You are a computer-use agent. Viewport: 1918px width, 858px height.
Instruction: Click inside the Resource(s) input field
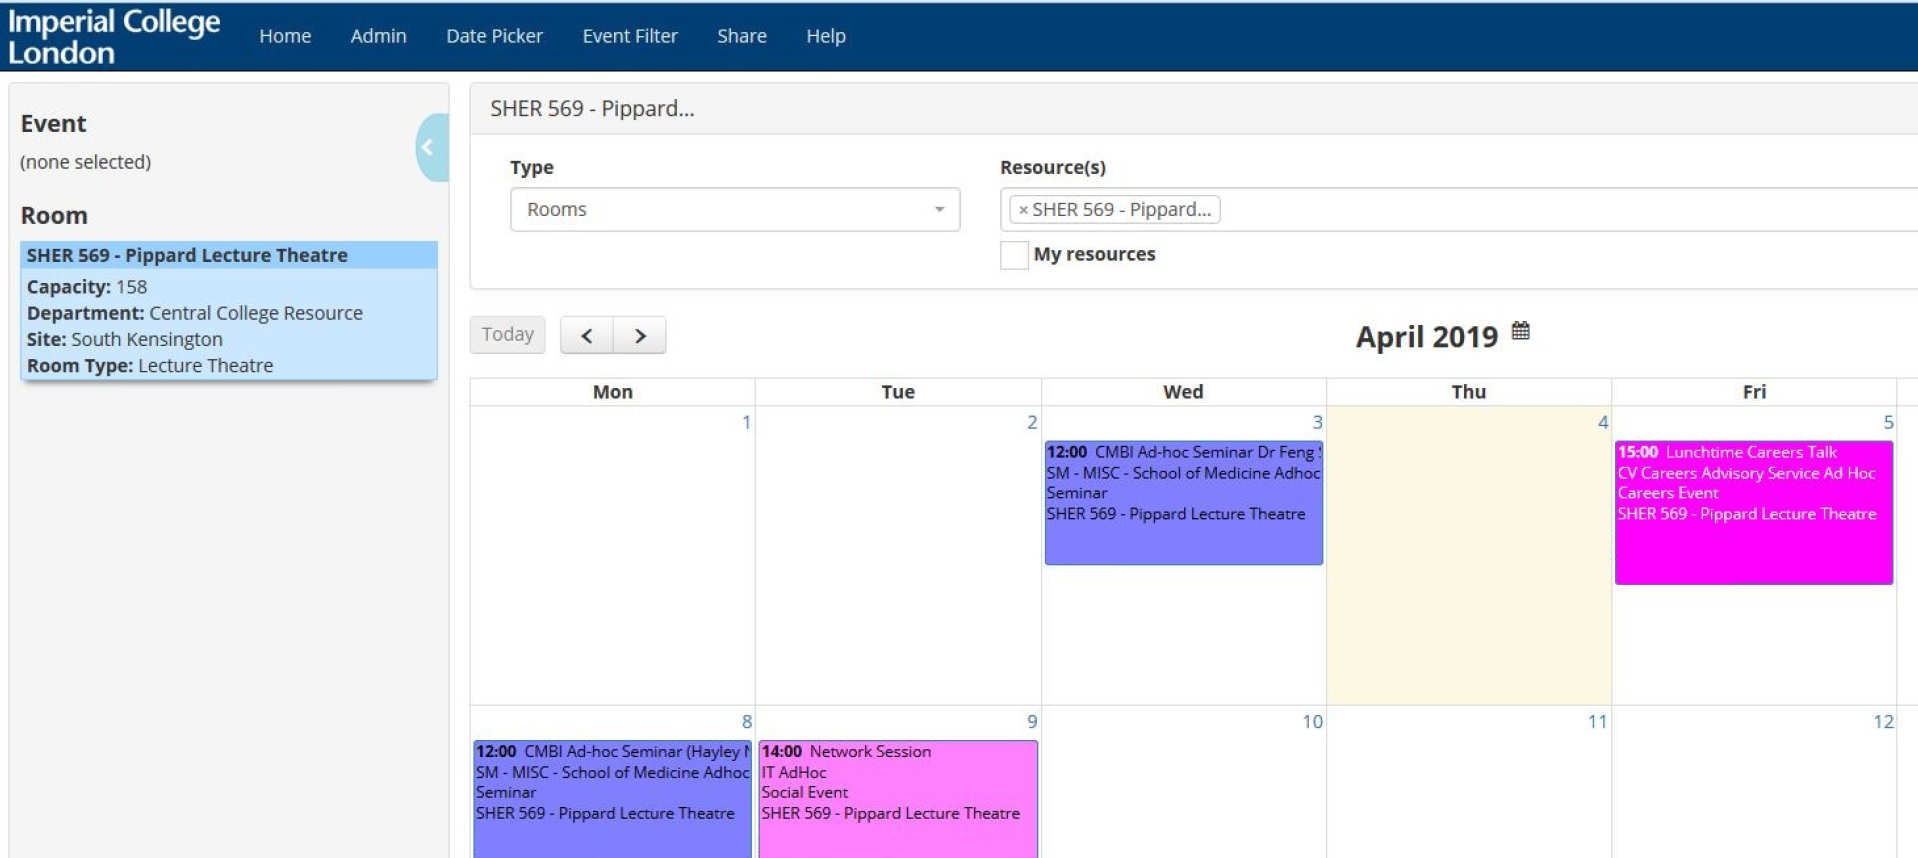1560,210
